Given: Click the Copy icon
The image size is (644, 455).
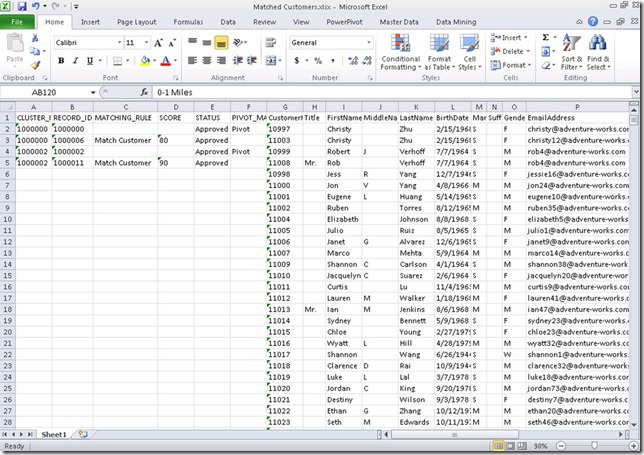Looking at the screenshot, I should click(35, 51).
